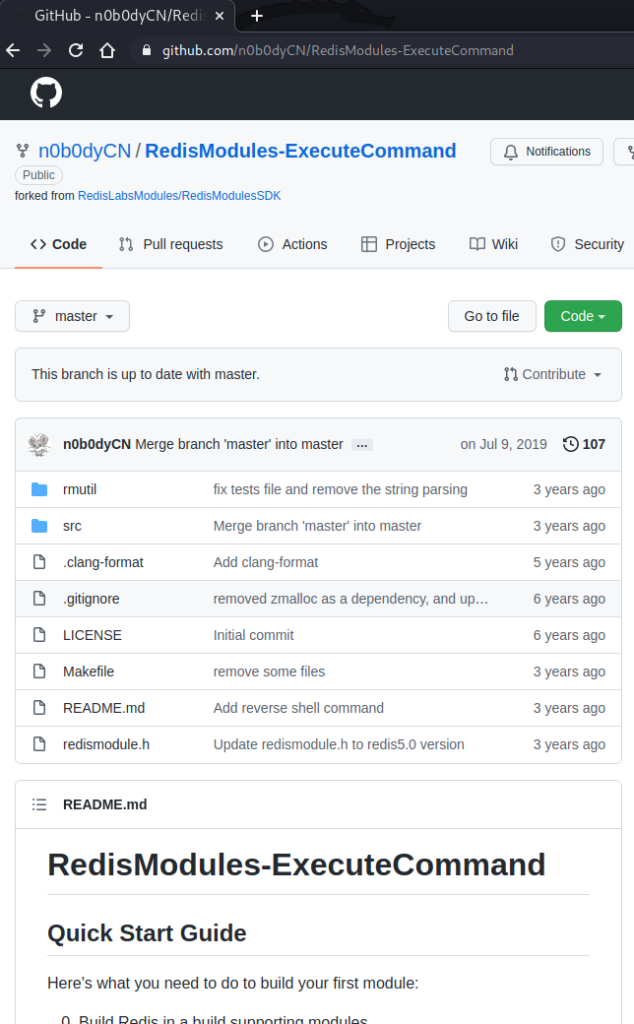Reload the page with refresh icon

[x=76, y=50]
